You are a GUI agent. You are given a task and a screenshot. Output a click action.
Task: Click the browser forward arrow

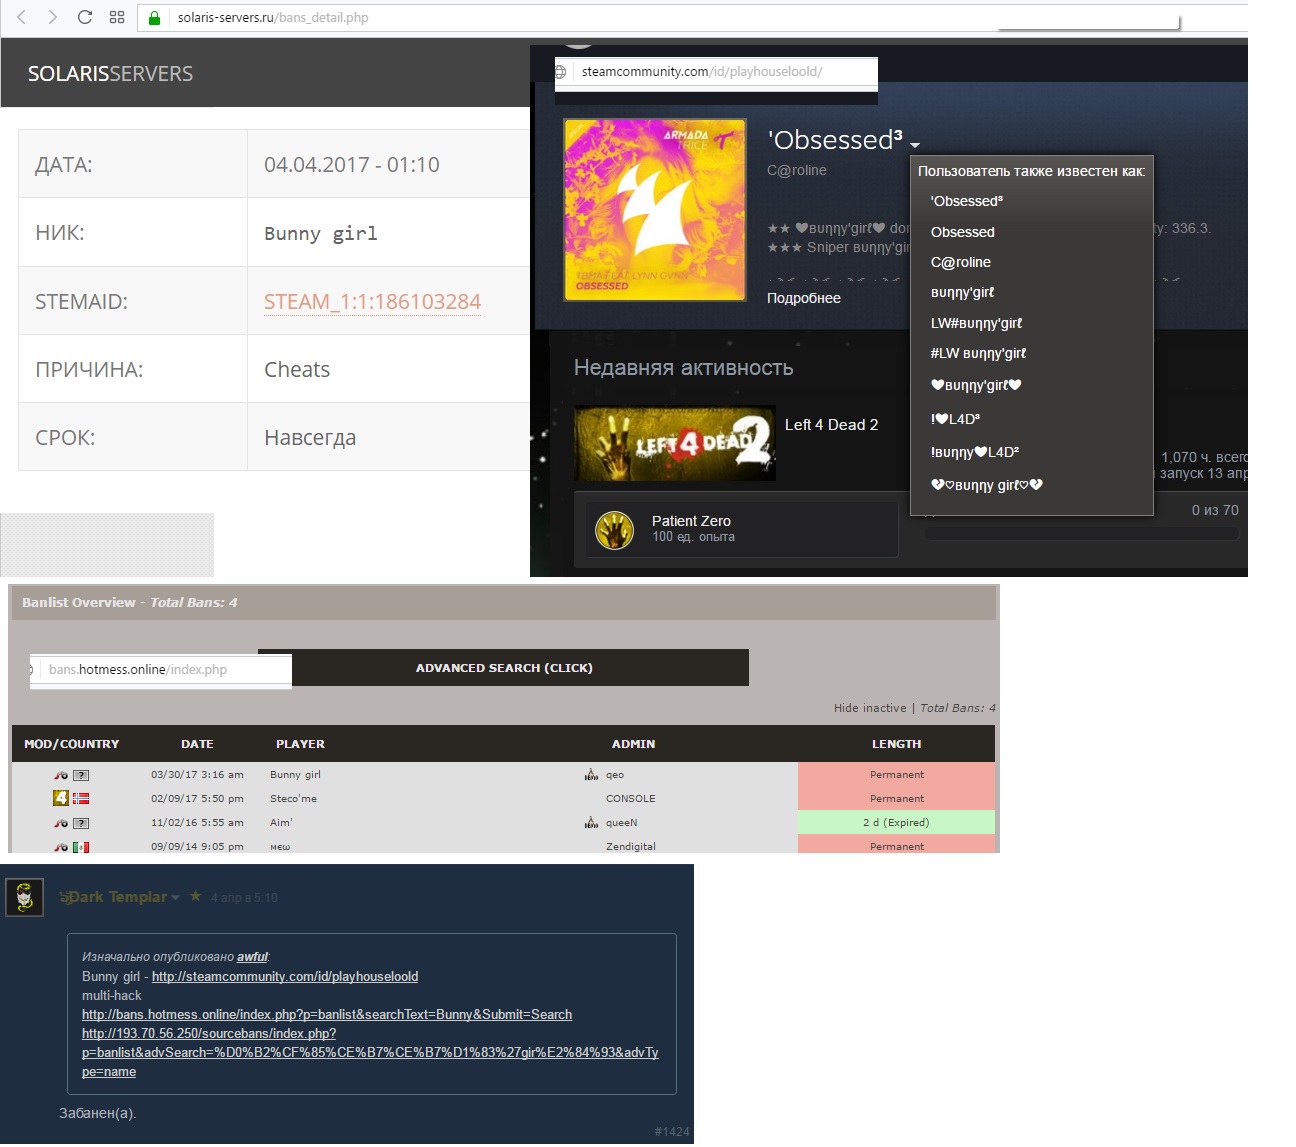pyautogui.click(x=52, y=17)
